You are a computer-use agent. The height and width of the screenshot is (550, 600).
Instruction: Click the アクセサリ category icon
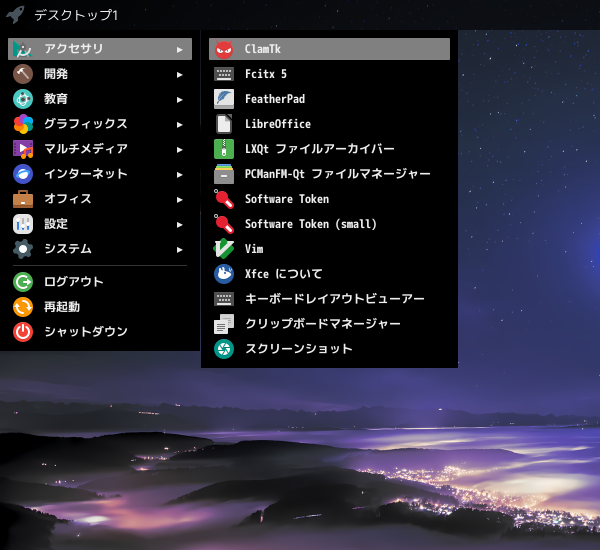[23, 49]
